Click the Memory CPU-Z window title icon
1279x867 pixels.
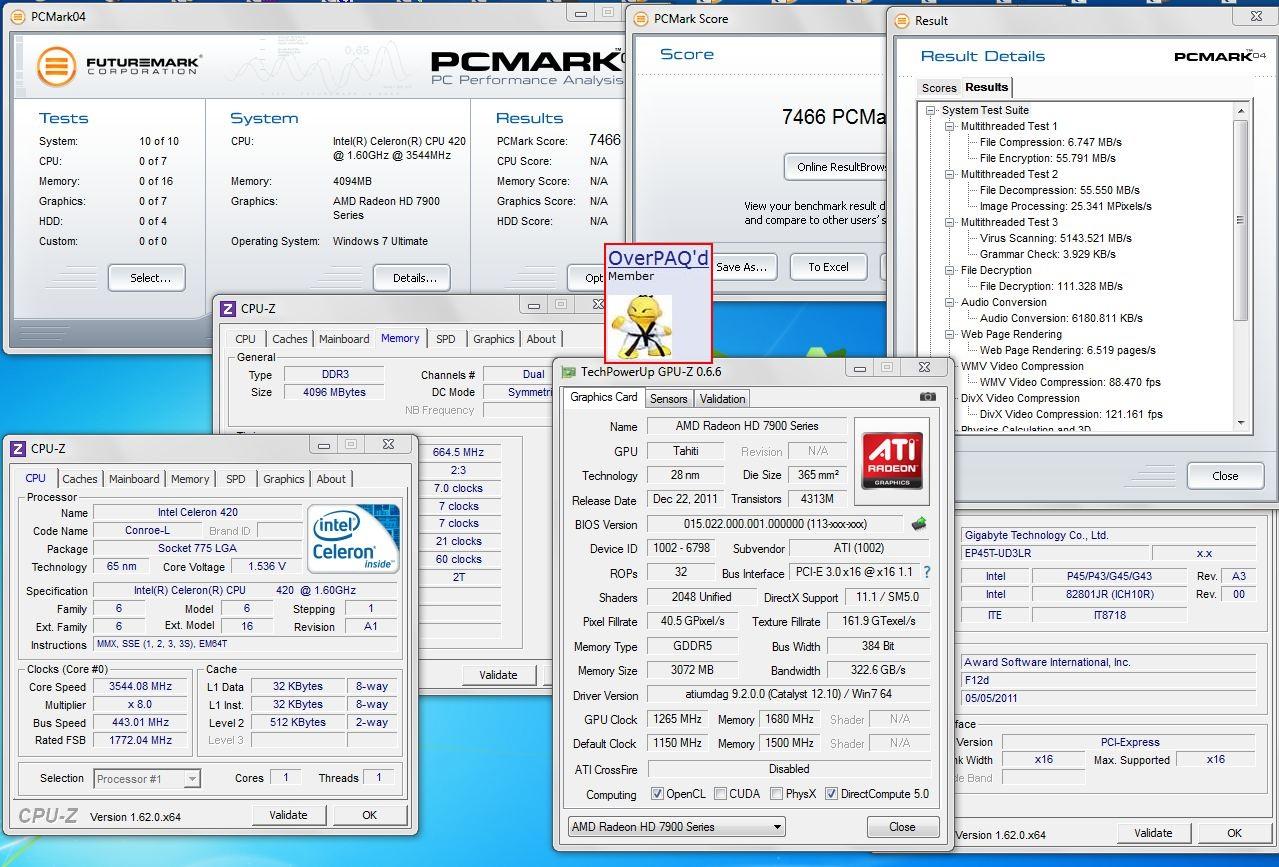point(228,309)
